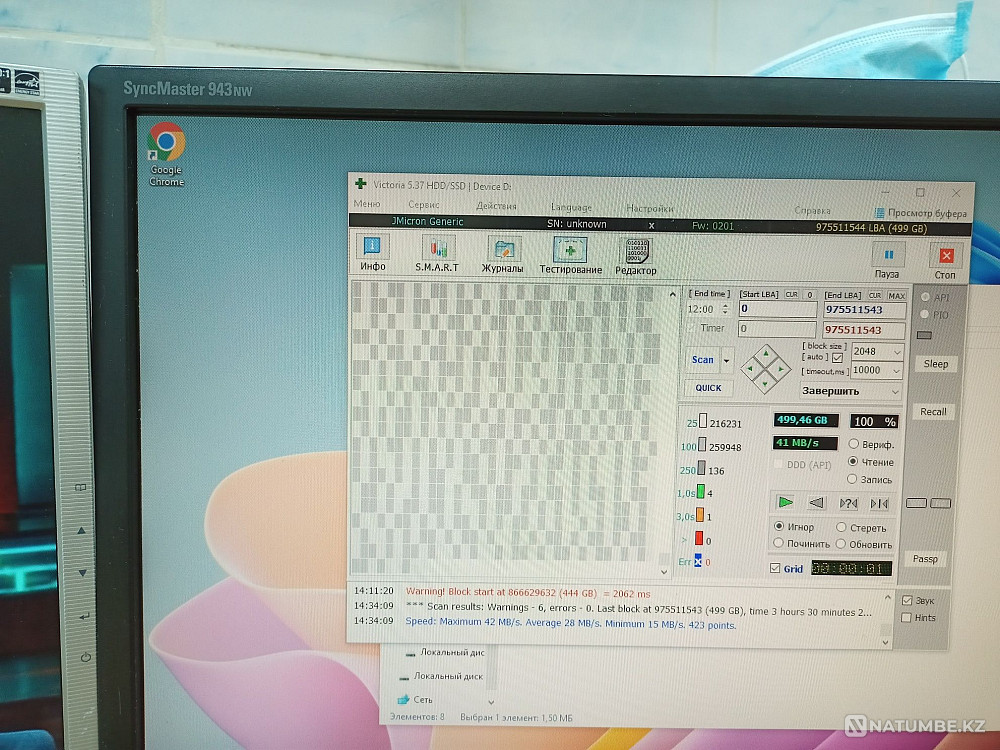Click the green 1,0s block color indicator
The image size is (1000, 750).
pos(701,492)
